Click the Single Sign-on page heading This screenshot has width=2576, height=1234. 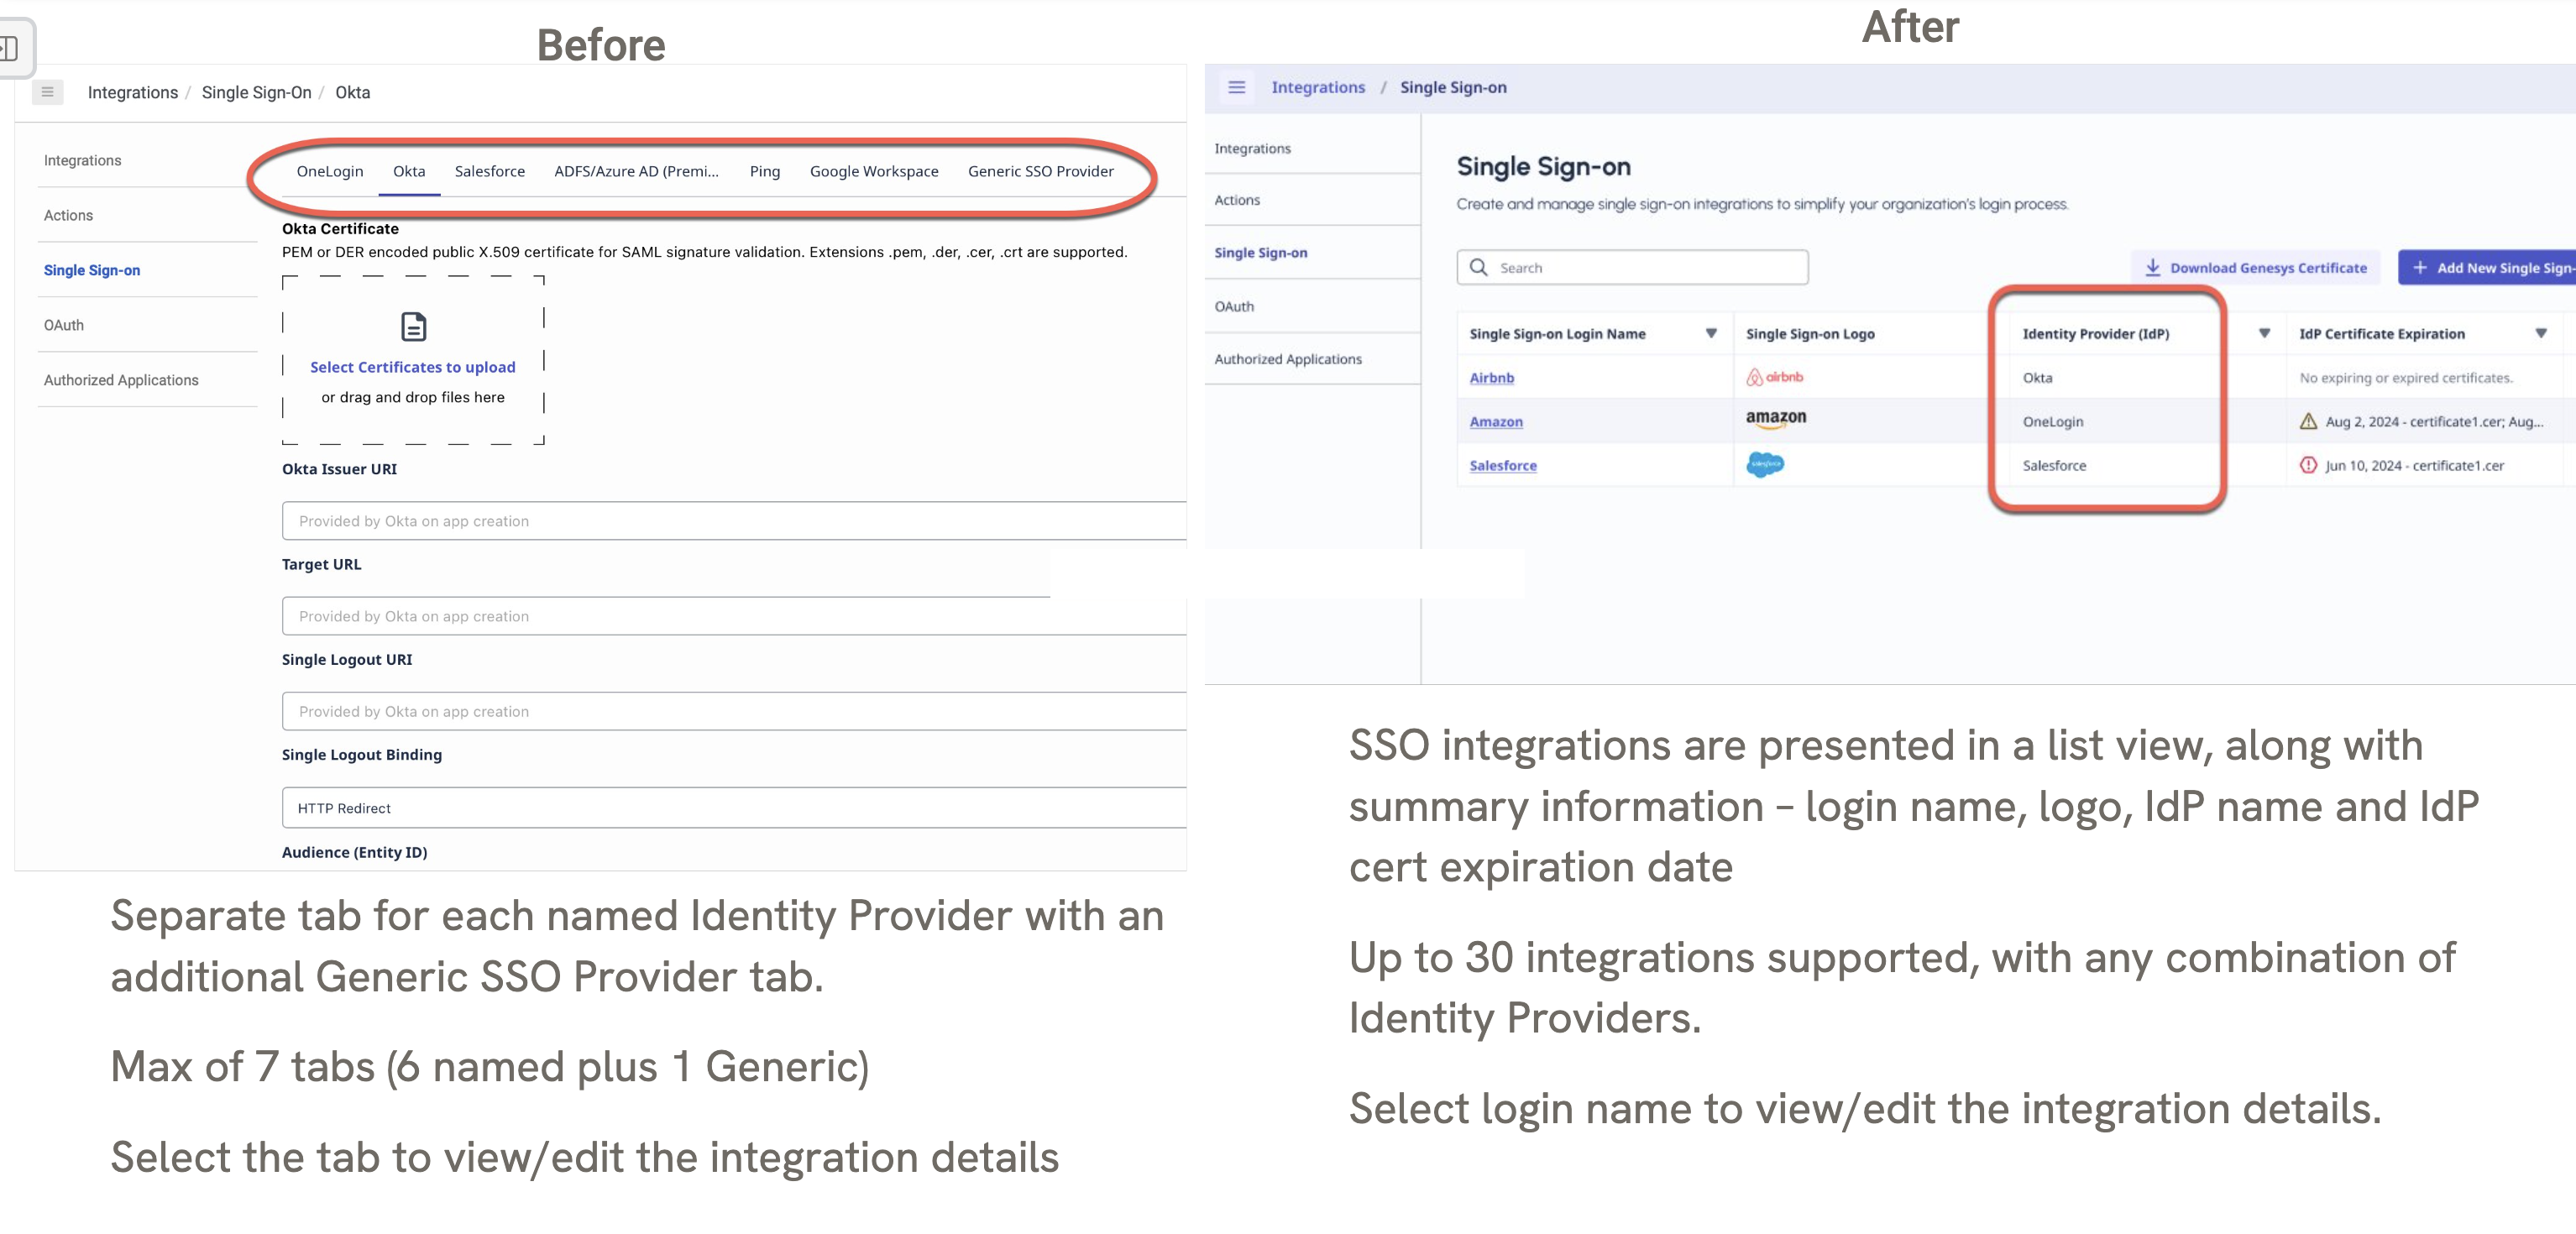click(x=1543, y=166)
